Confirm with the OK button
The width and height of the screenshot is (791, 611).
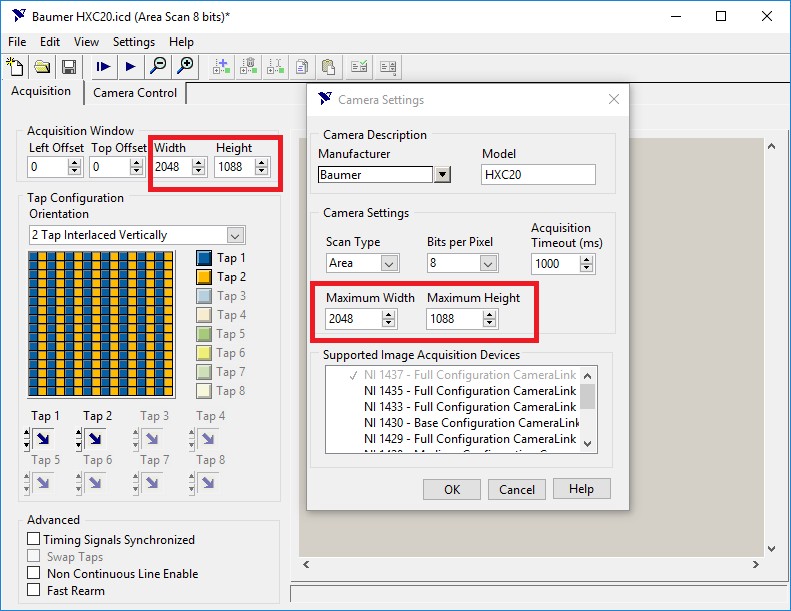(451, 489)
